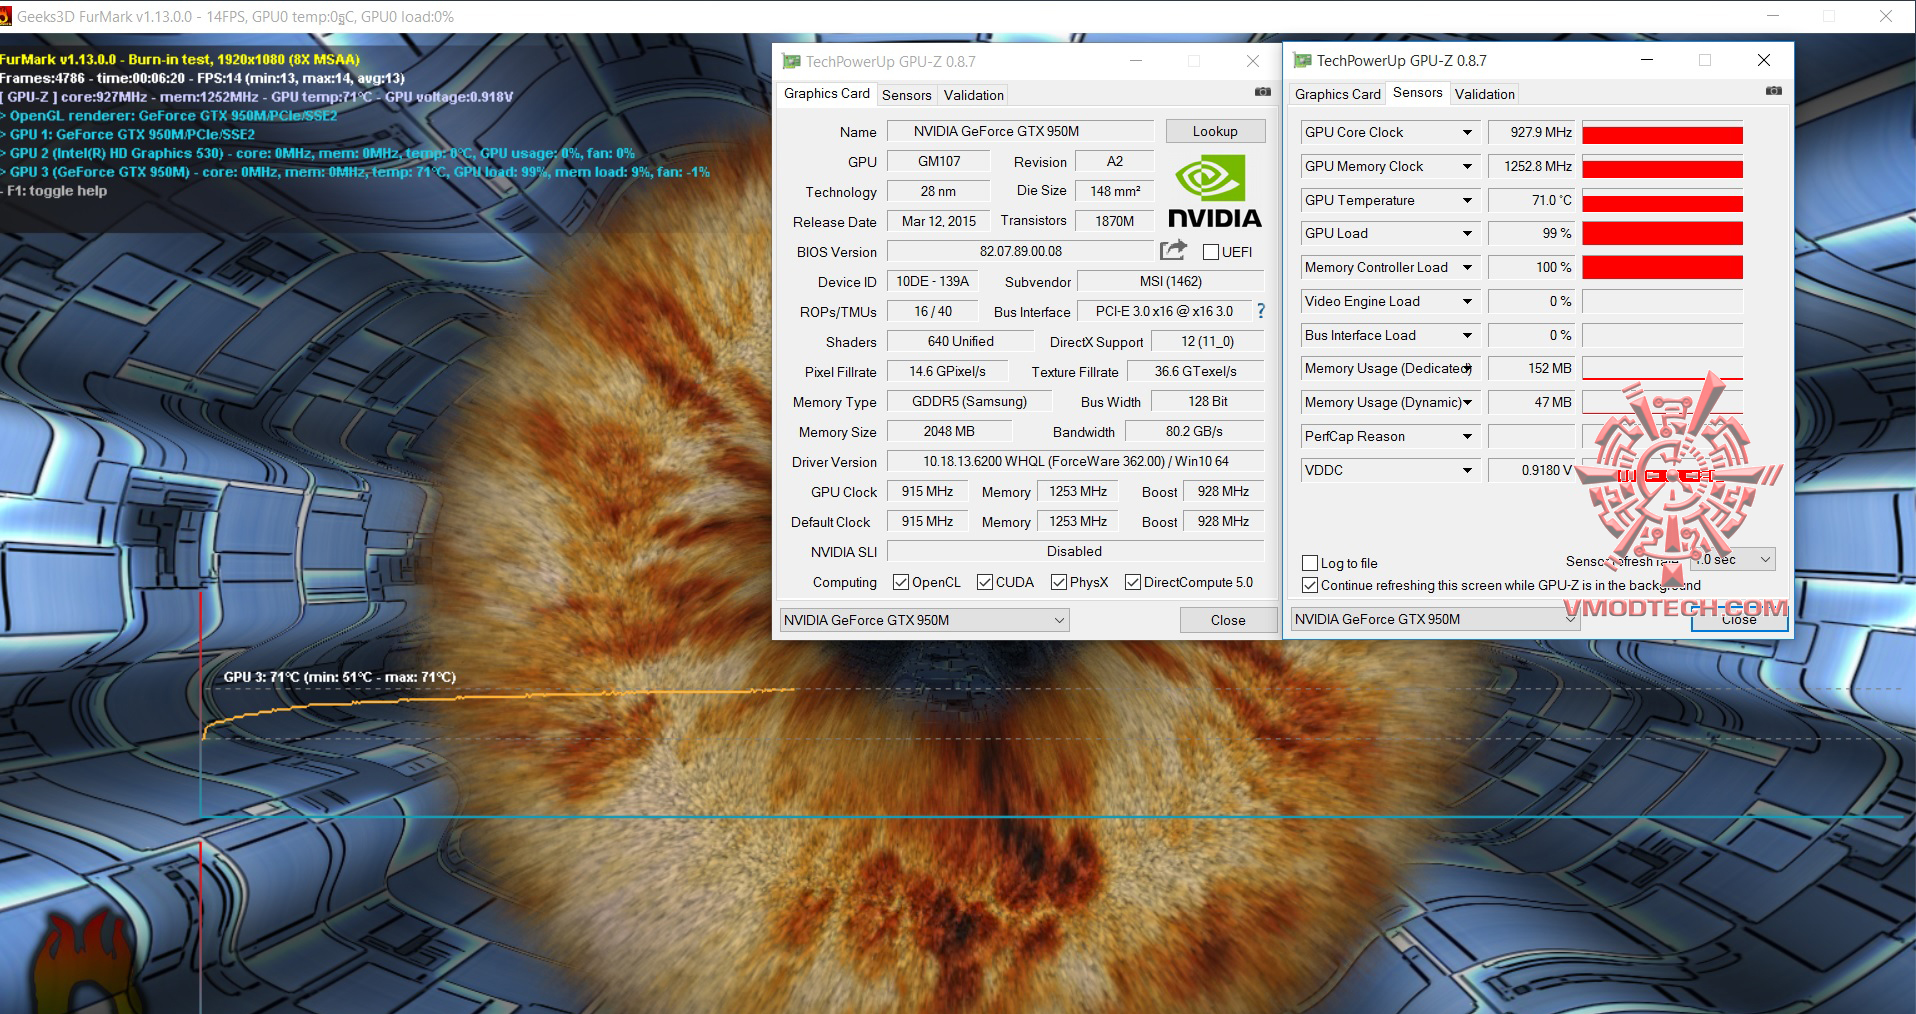Click Close button in the Graphics Card window

pos(1228,620)
